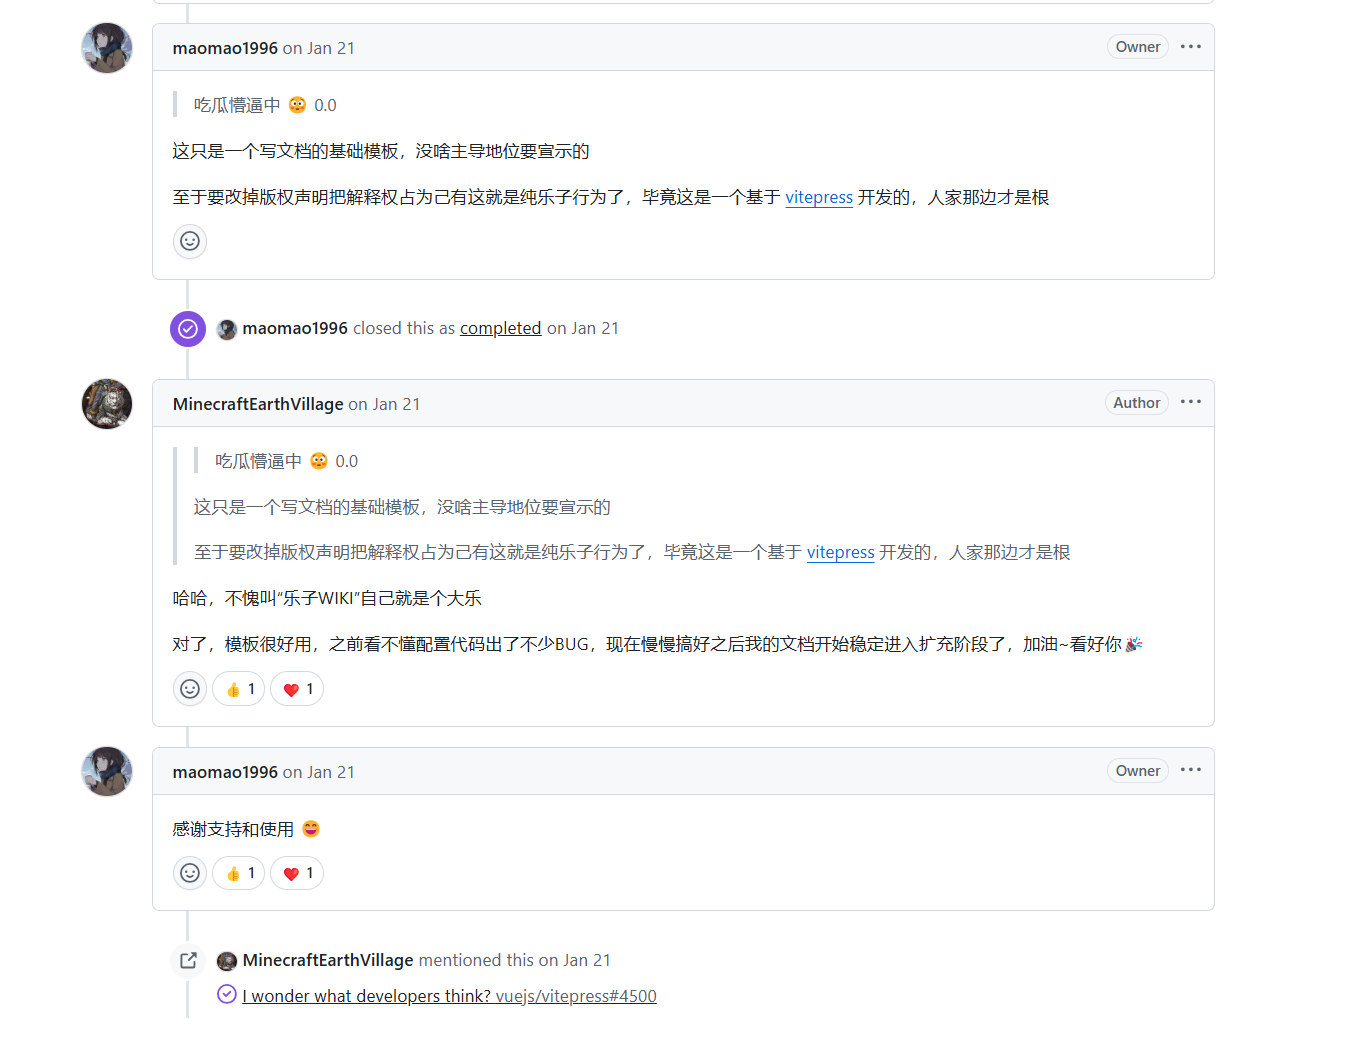This screenshot has width=1350, height=1041.
Task: Open options menu on last maomao1996 comment
Action: 1190,770
